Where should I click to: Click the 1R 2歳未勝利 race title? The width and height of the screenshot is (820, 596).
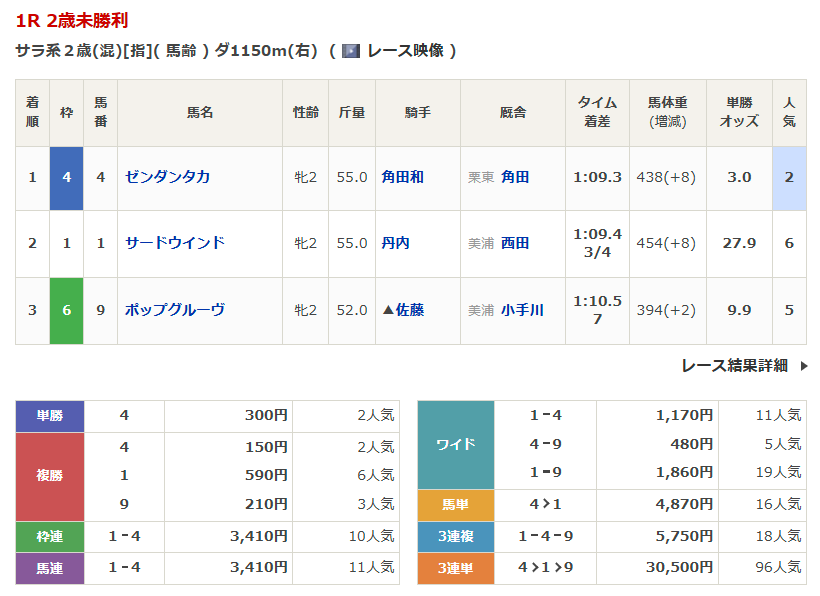click(72, 20)
